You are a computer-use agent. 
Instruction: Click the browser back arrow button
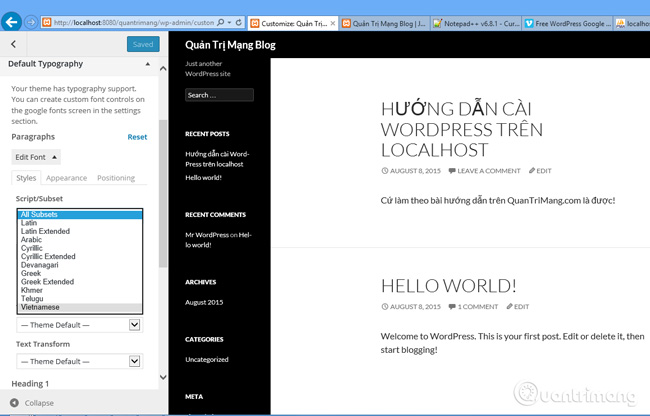pyautogui.click(x=13, y=22)
